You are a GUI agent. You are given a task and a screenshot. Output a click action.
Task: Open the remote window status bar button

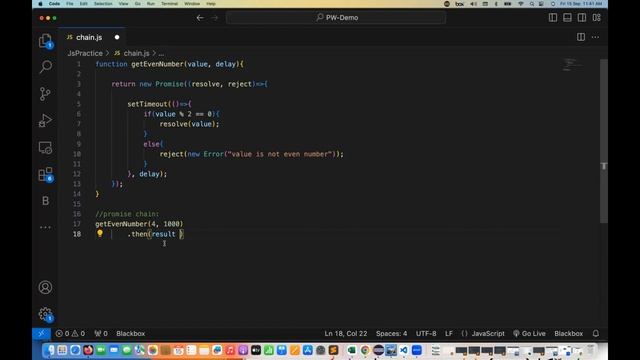click(x=42, y=333)
